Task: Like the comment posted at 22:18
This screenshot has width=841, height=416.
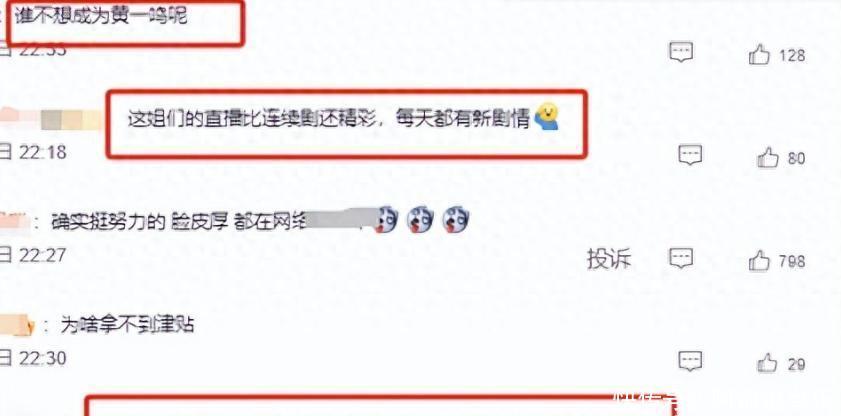Action: click(768, 158)
